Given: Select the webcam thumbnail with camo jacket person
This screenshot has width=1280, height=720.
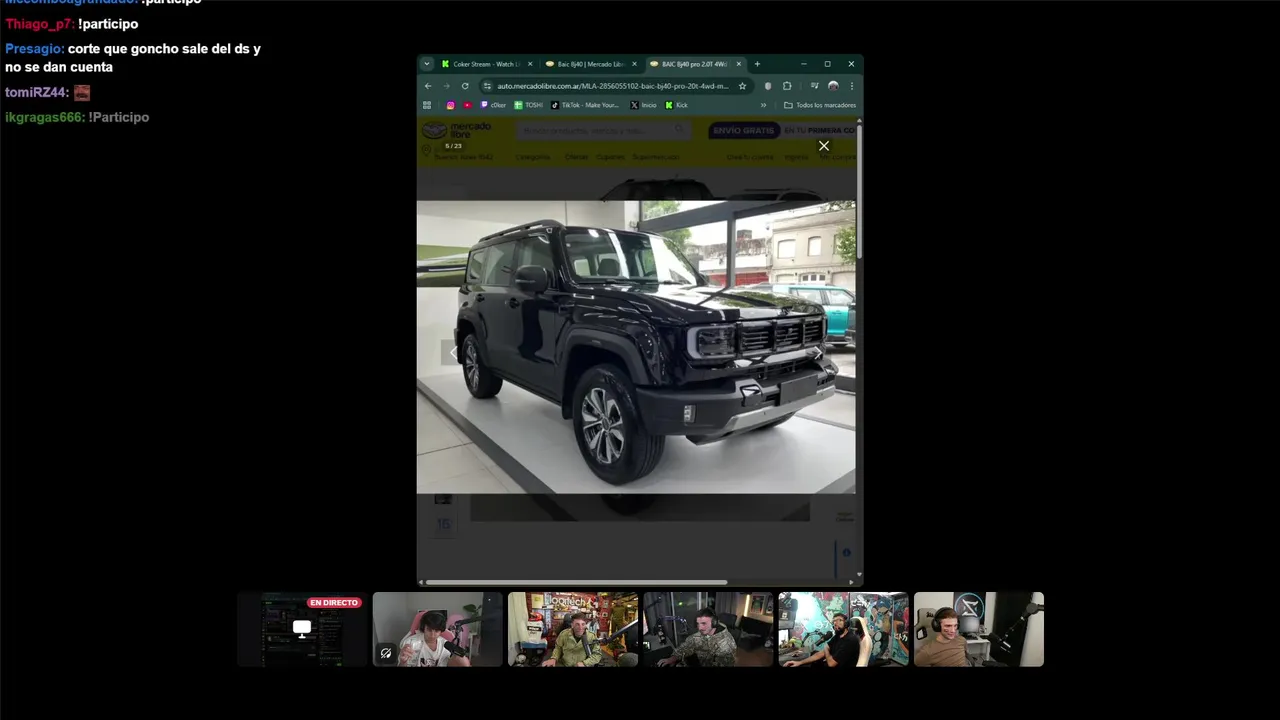Looking at the screenshot, I should point(708,629).
